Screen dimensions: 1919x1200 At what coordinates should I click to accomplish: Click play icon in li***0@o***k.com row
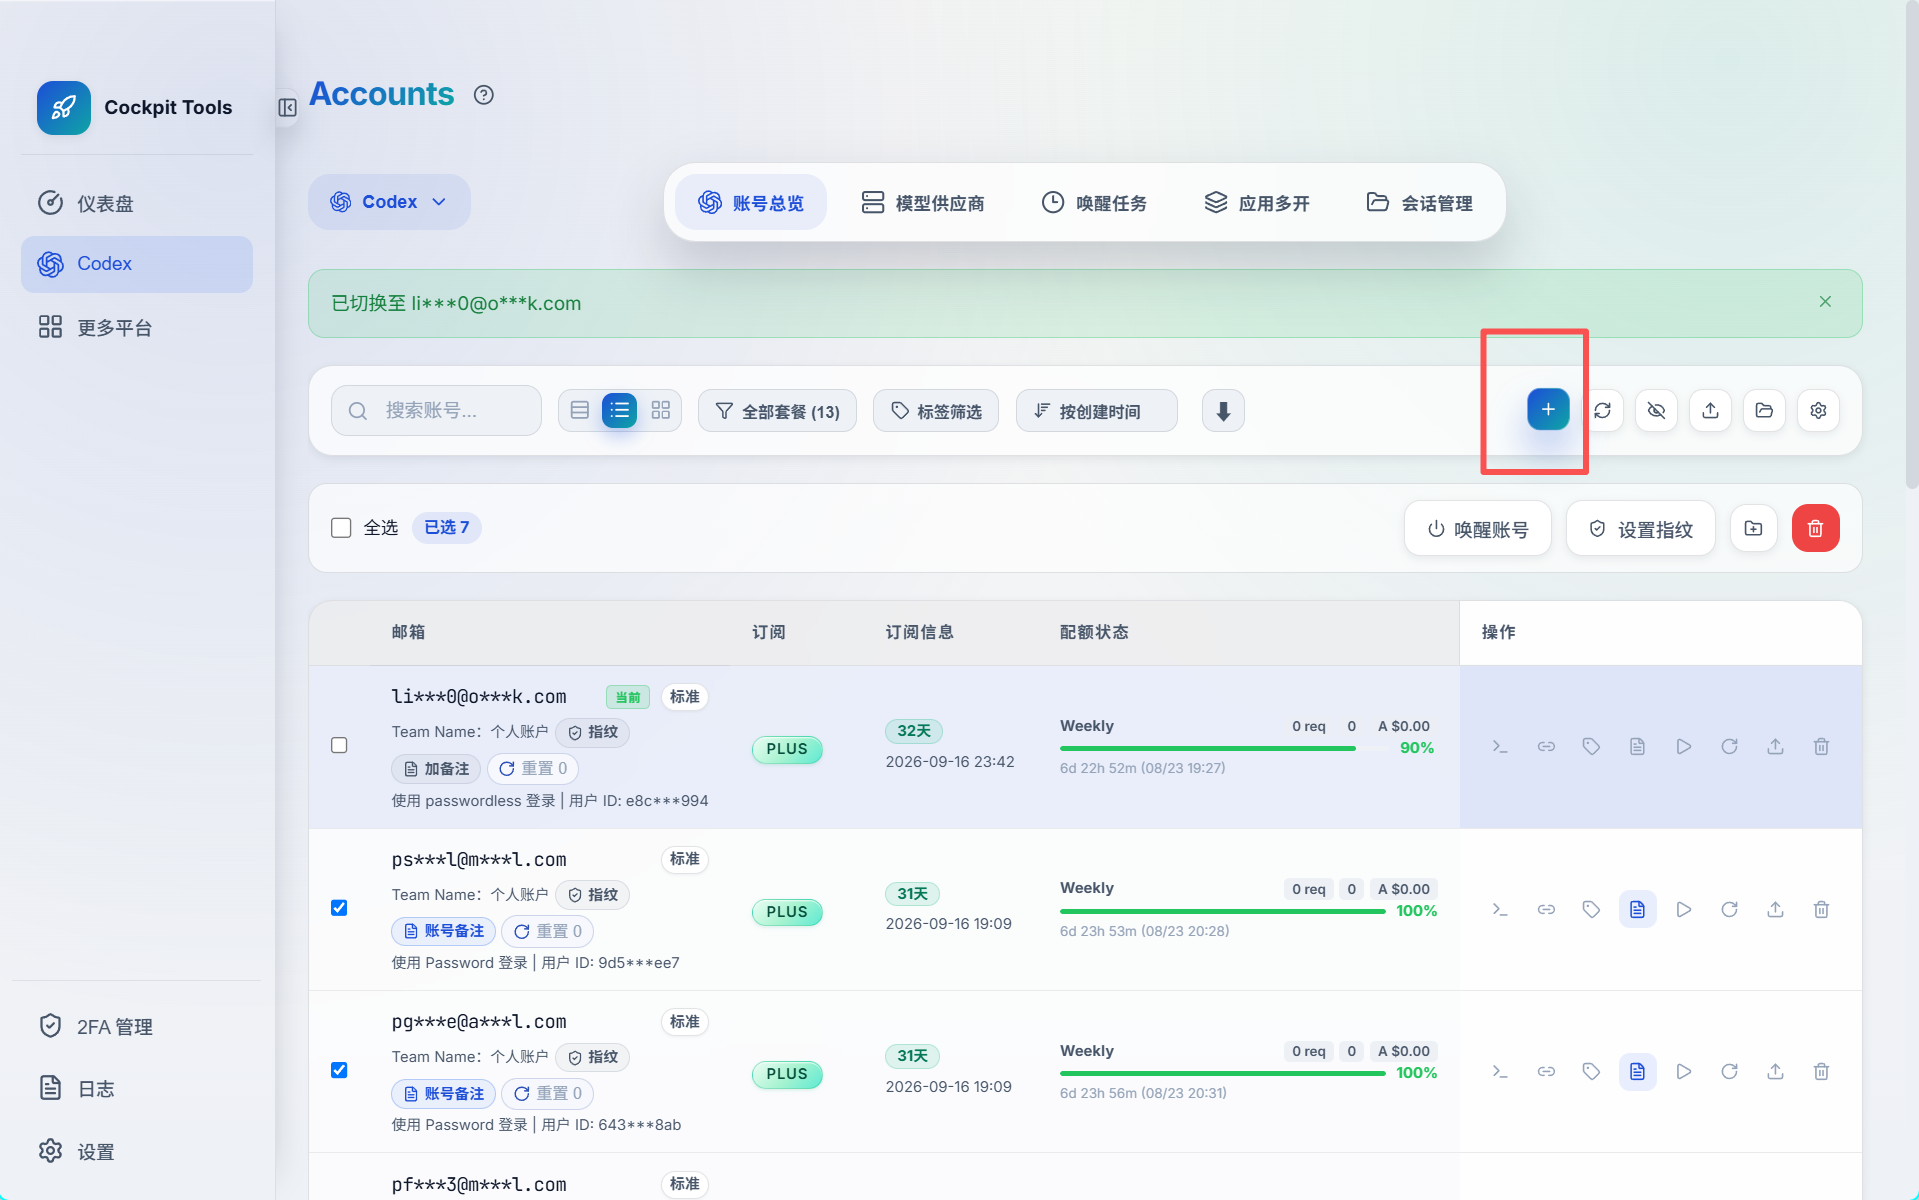pos(1684,747)
